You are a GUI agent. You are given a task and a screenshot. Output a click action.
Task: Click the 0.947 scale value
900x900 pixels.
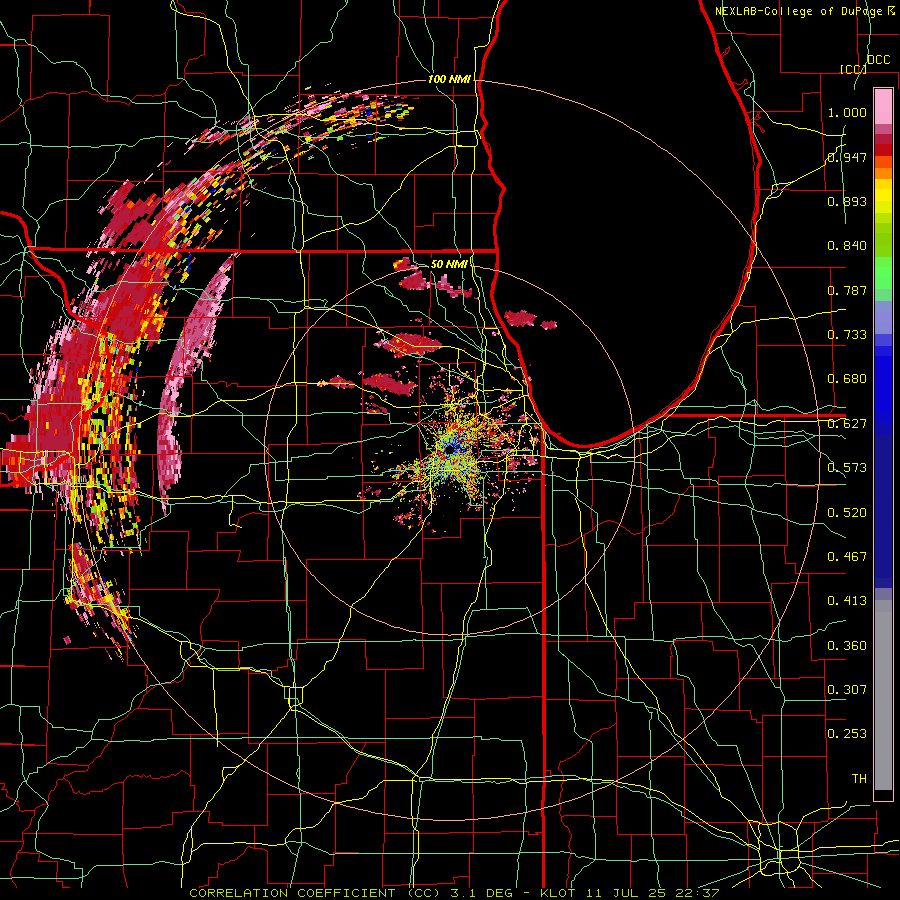click(847, 157)
